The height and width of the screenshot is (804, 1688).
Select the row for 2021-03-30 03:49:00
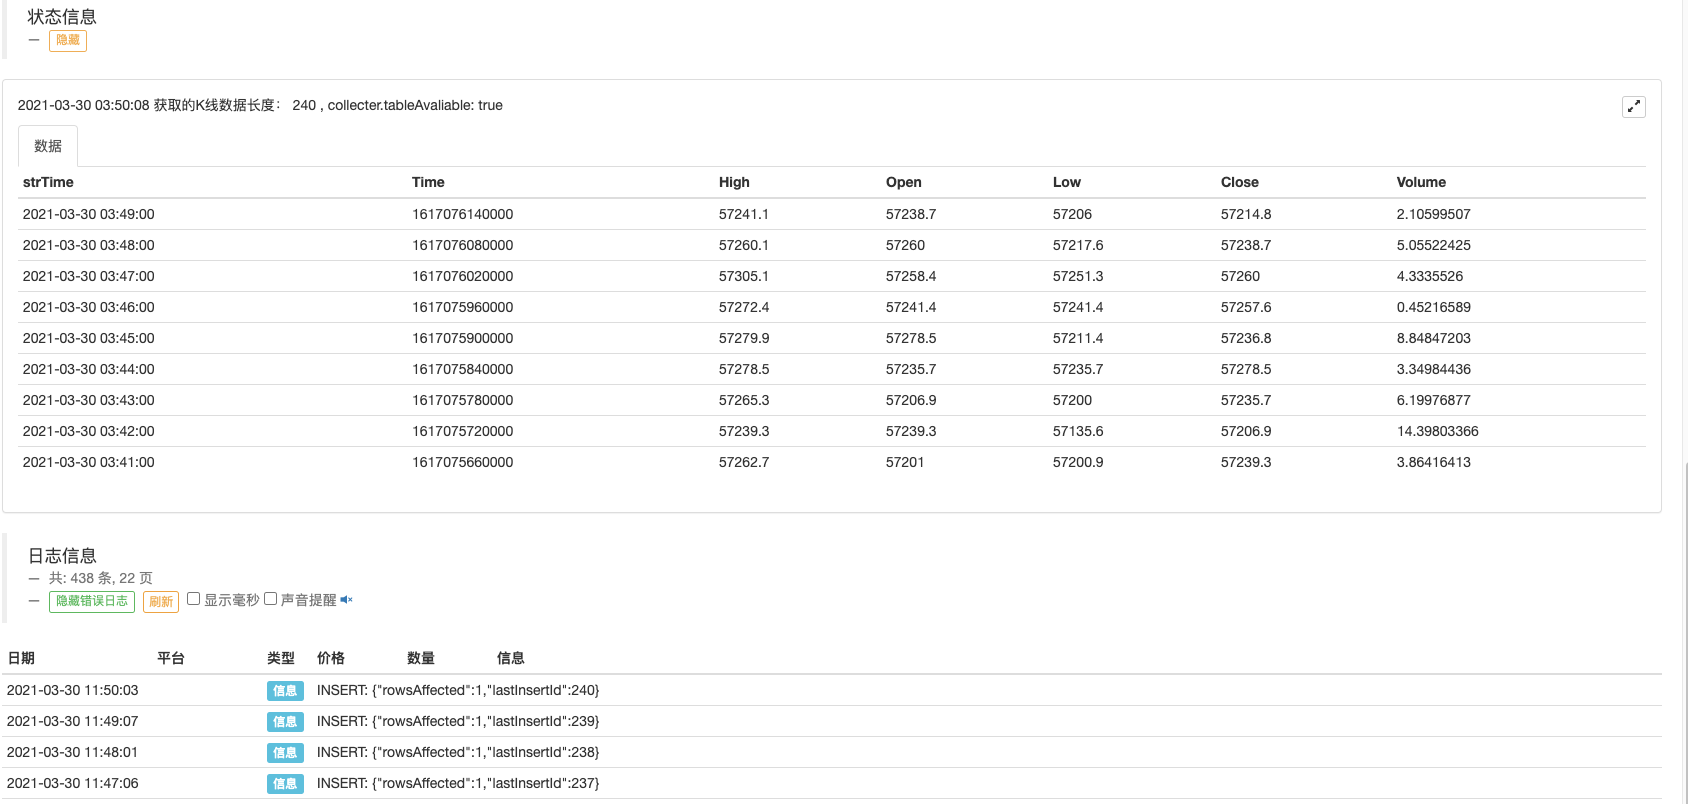[x=89, y=214]
